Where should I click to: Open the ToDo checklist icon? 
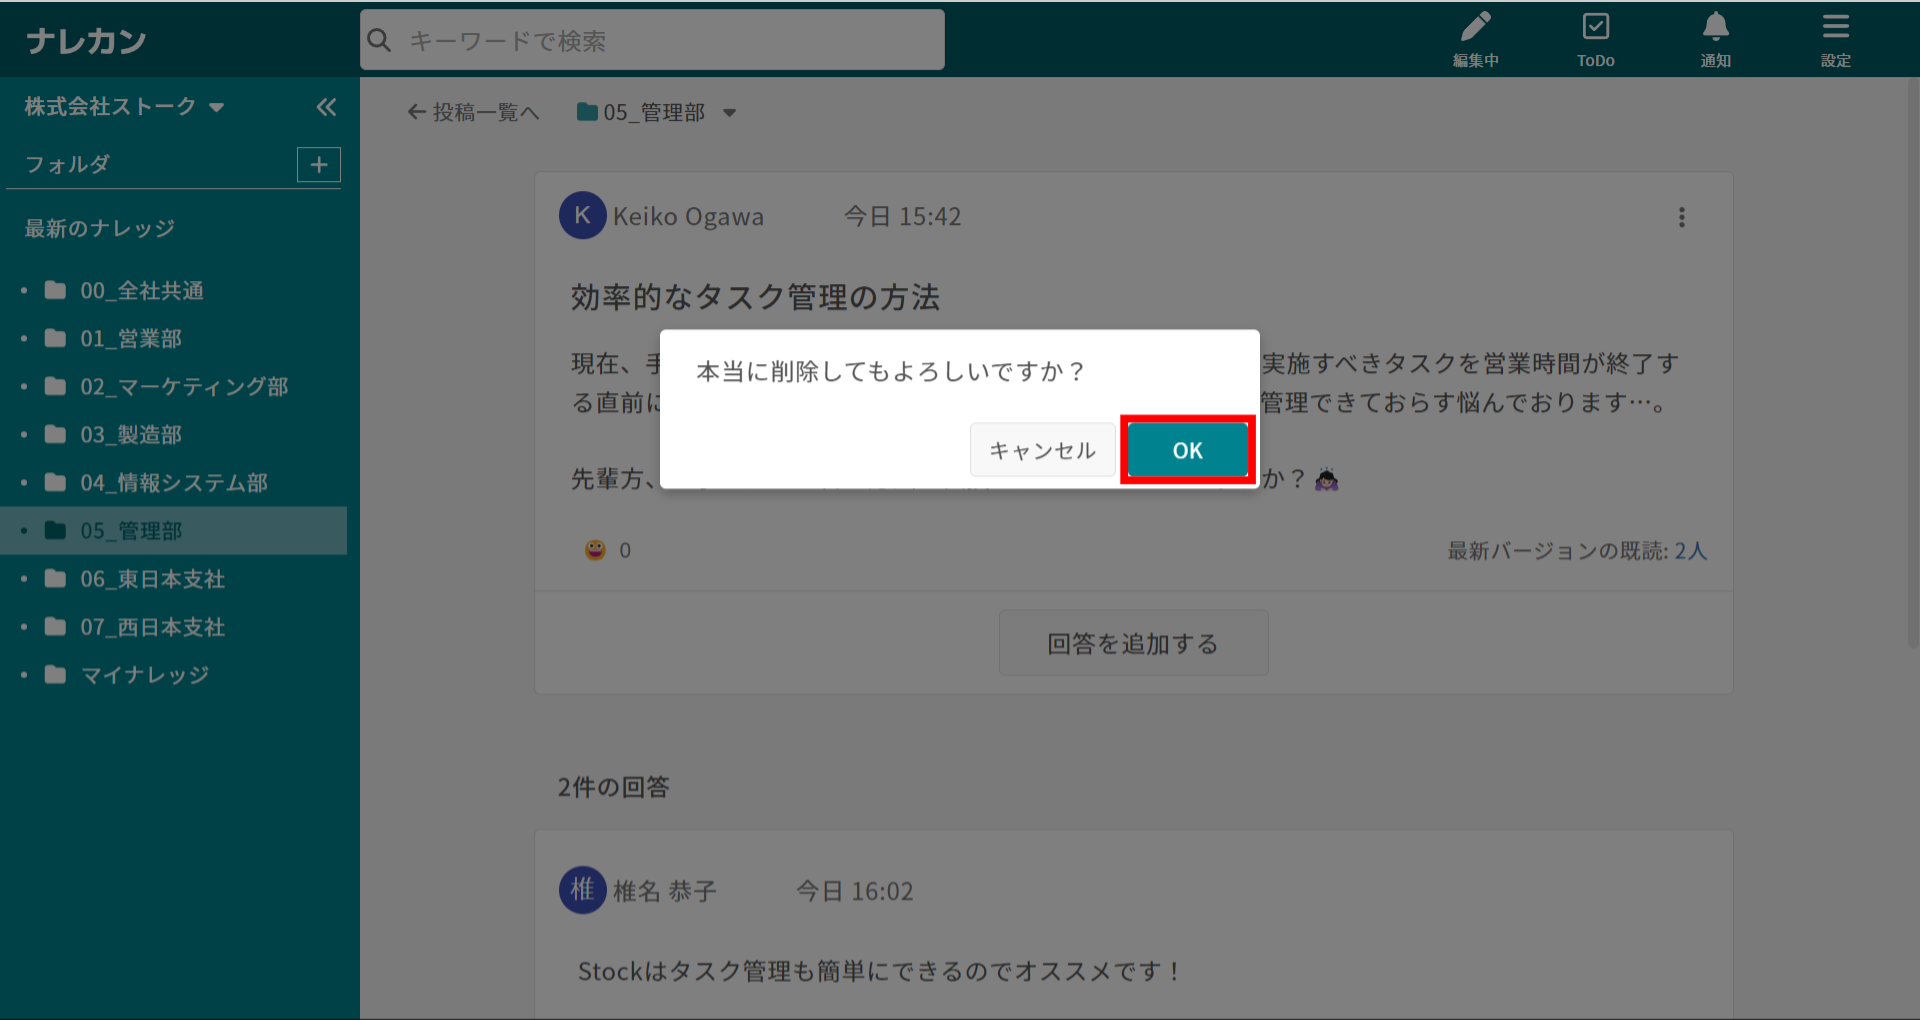pyautogui.click(x=1595, y=39)
